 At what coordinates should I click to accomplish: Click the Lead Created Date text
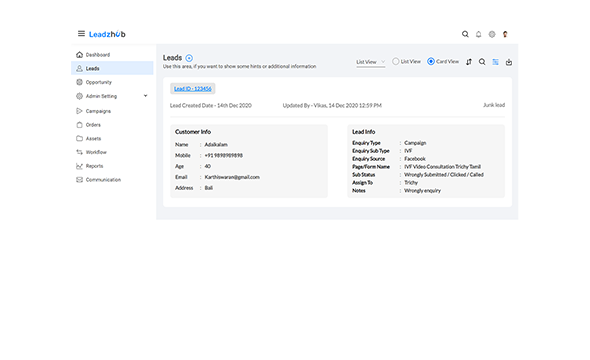[x=210, y=105]
